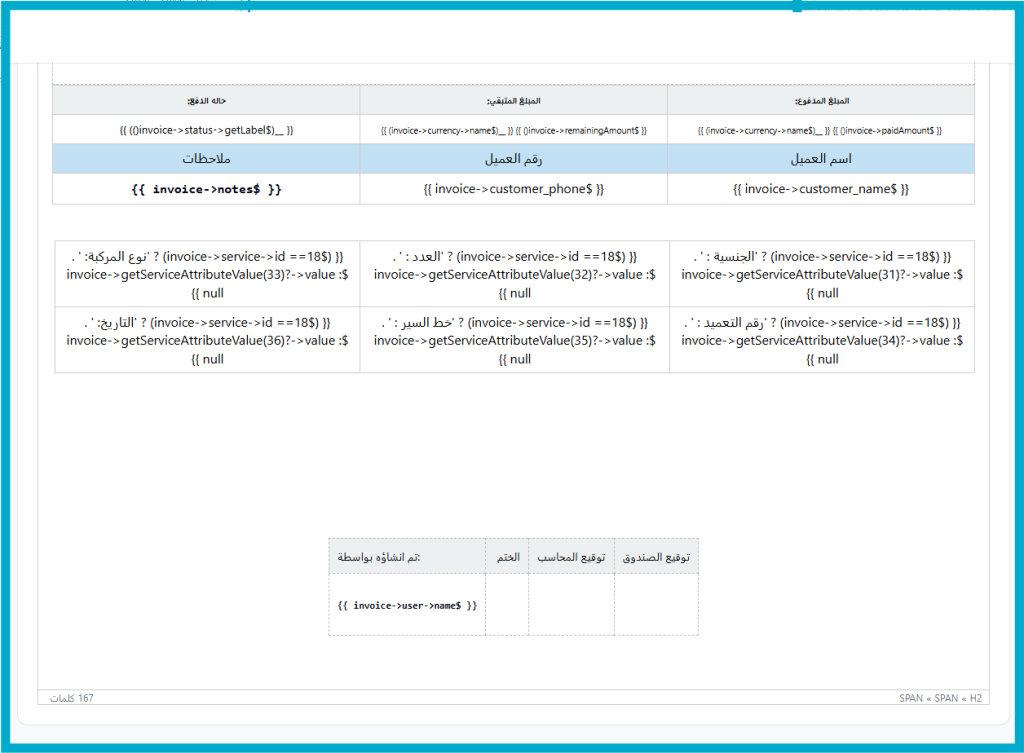1024x753 pixels.
Task: Click the empty cell under توقيع الصندوق
Action: tap(656, 604)
